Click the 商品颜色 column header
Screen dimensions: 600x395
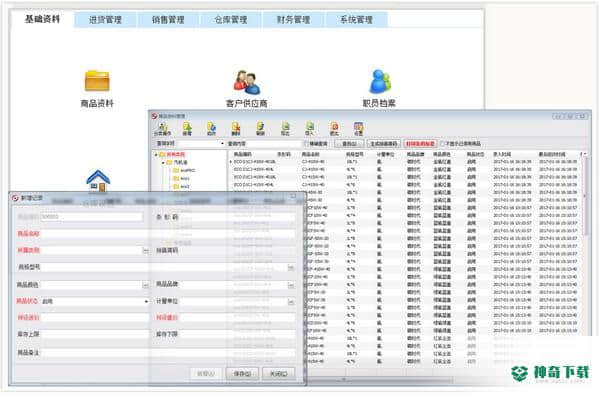point(442,154)
